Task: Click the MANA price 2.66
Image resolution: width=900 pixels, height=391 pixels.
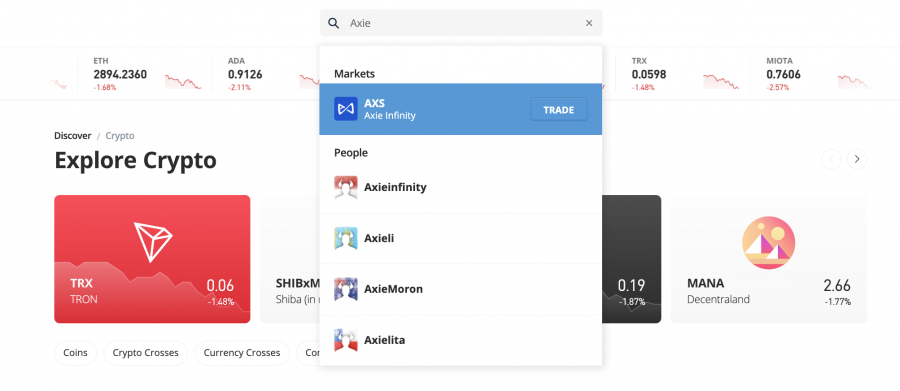Action: [x=837, y=285]
